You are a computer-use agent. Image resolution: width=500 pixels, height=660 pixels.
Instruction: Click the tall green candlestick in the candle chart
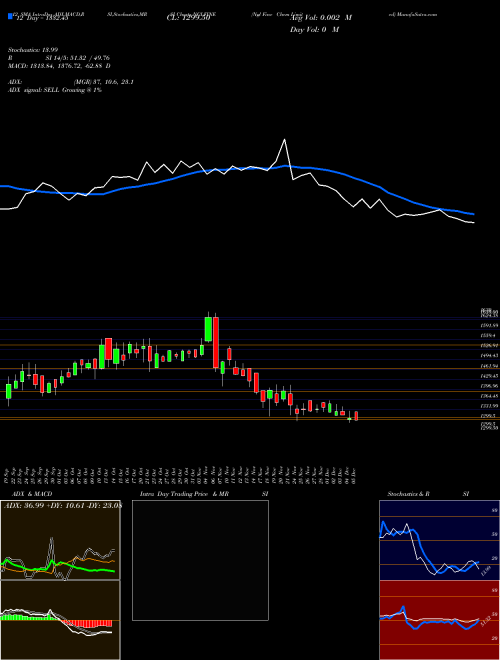(208, 328)
